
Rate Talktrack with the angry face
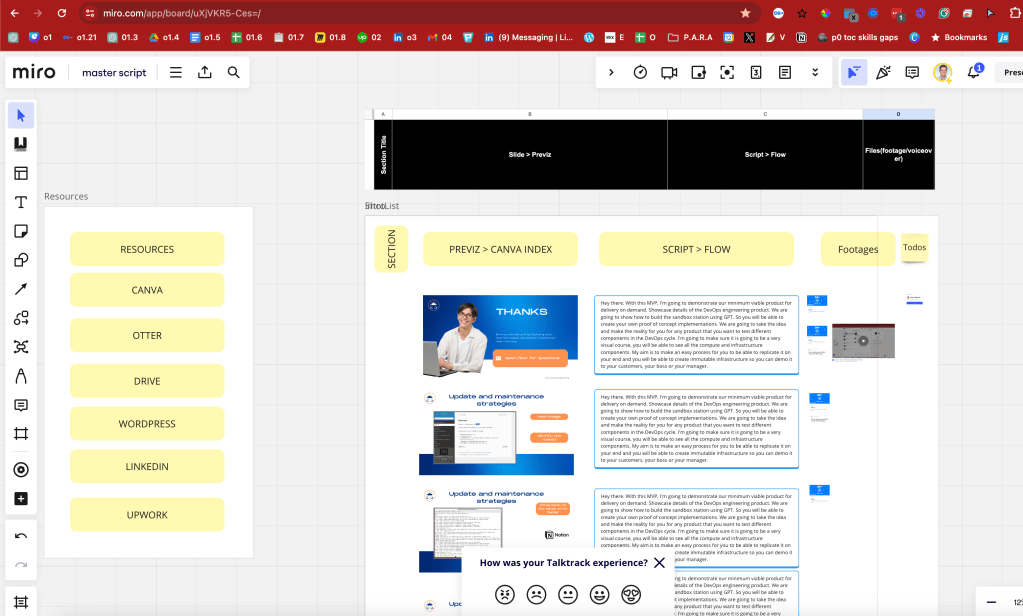coord(505,594)
